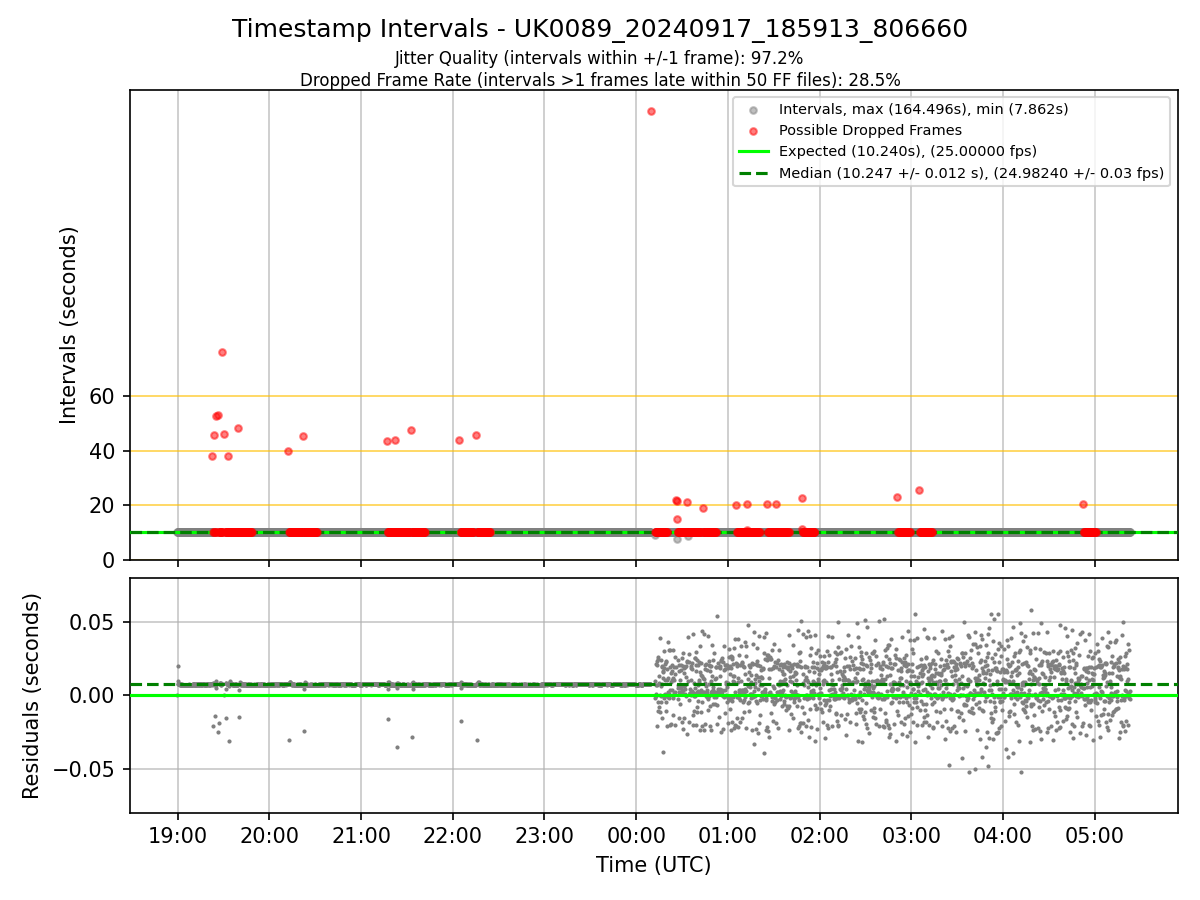This screenshot has height=900, width=1200.
Task: Click the "03:00" x-axis tick label
Action: point(911,833)
